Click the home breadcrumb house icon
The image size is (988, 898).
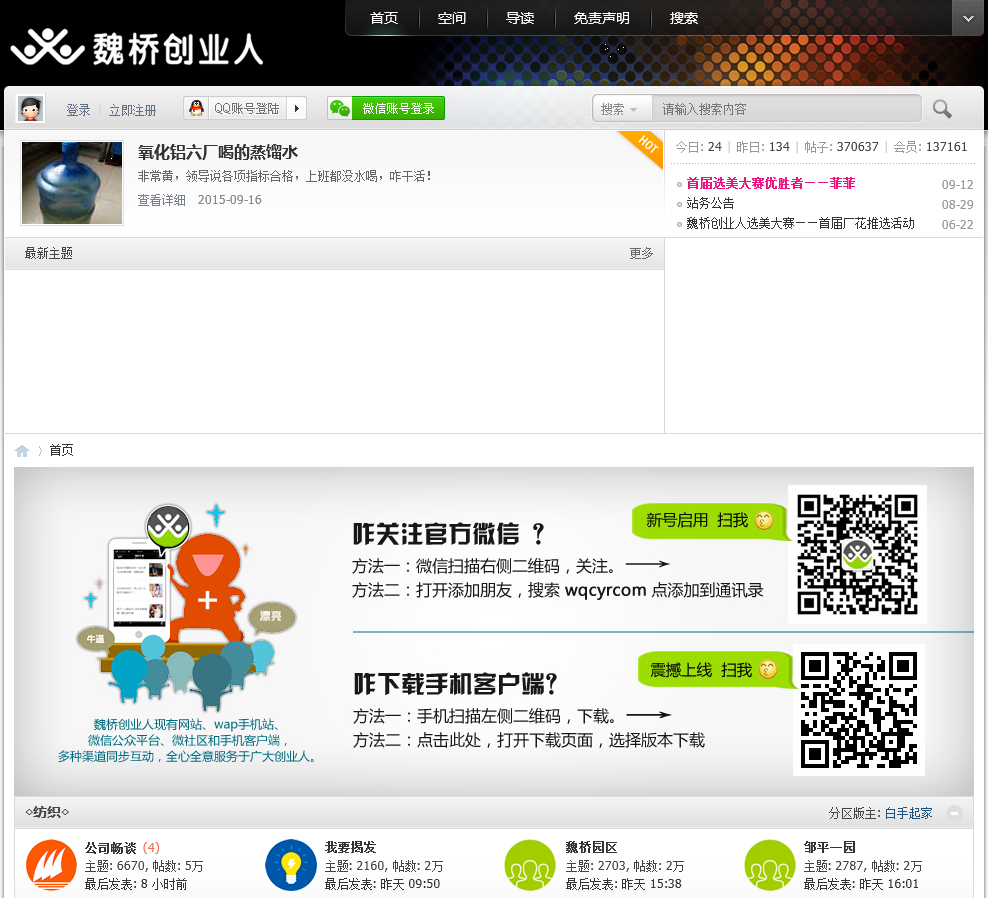[x=22, y=451]
